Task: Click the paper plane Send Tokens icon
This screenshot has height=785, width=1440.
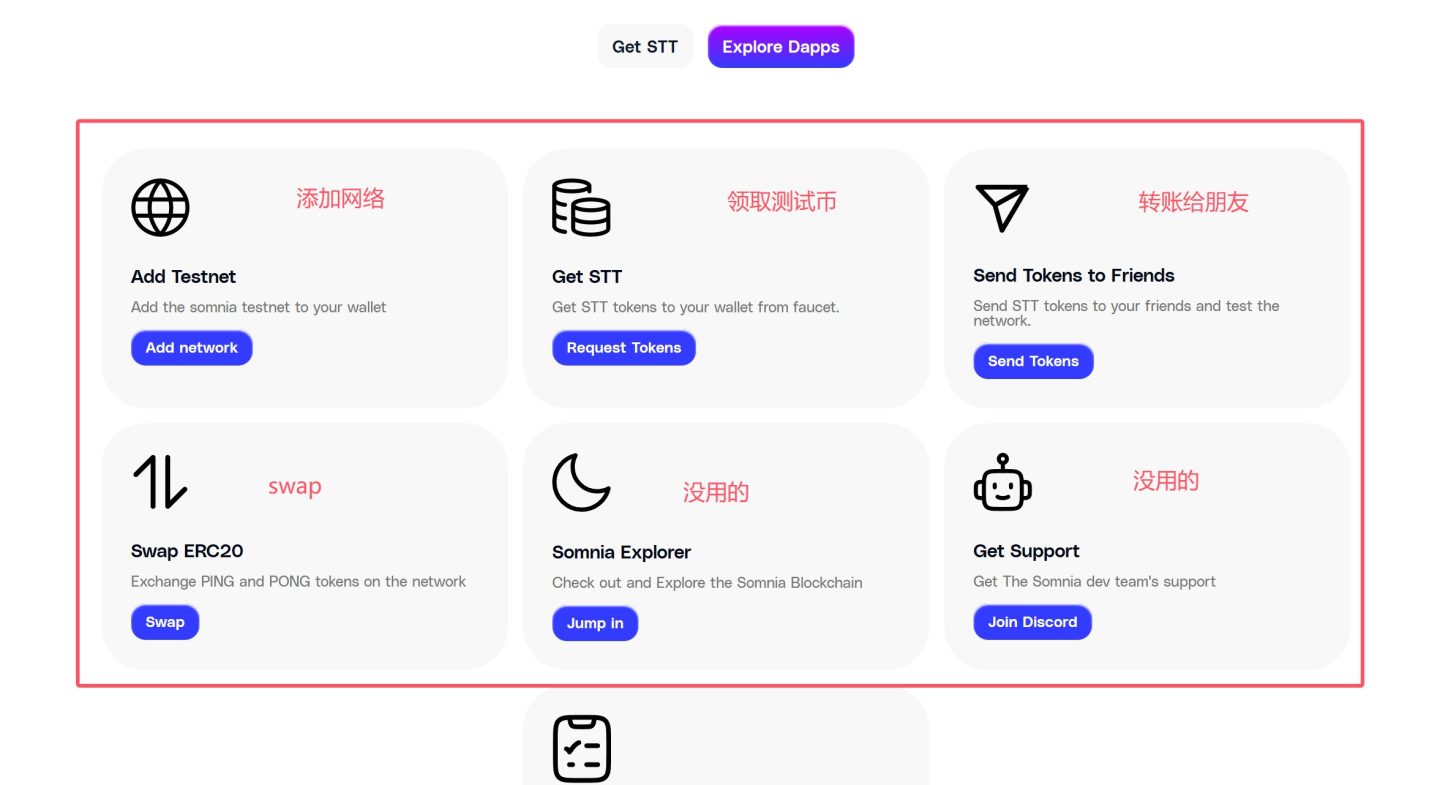Action: (1001, 208)
